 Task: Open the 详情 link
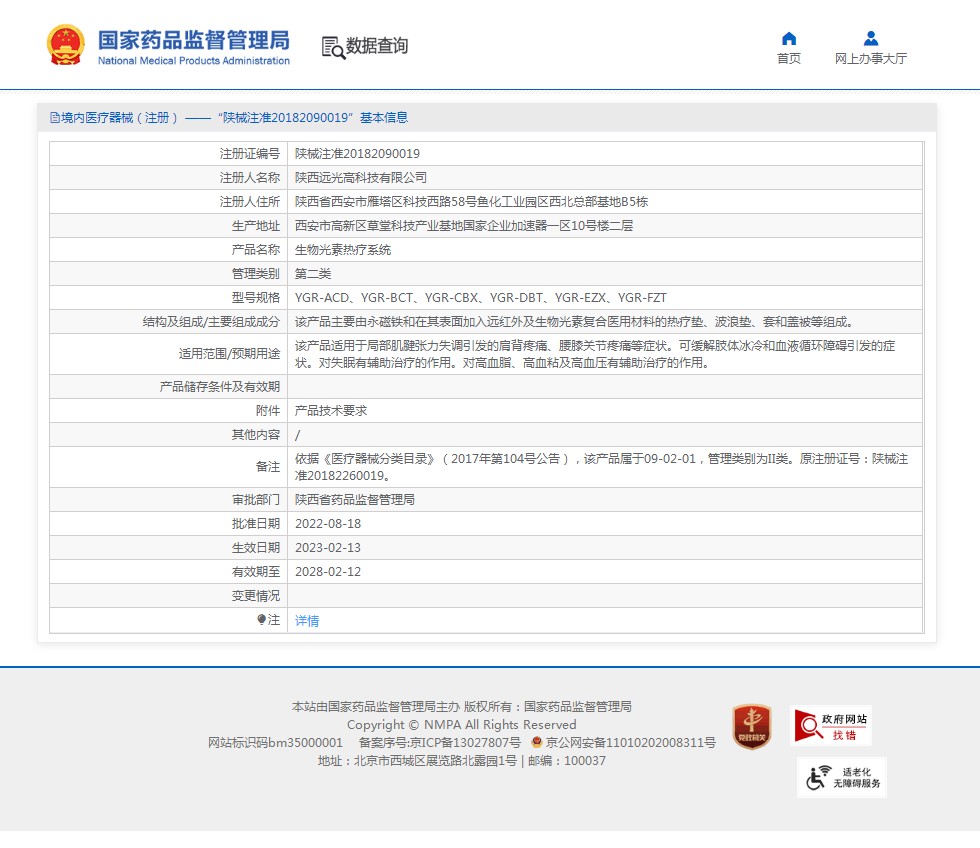pos(307,621)
